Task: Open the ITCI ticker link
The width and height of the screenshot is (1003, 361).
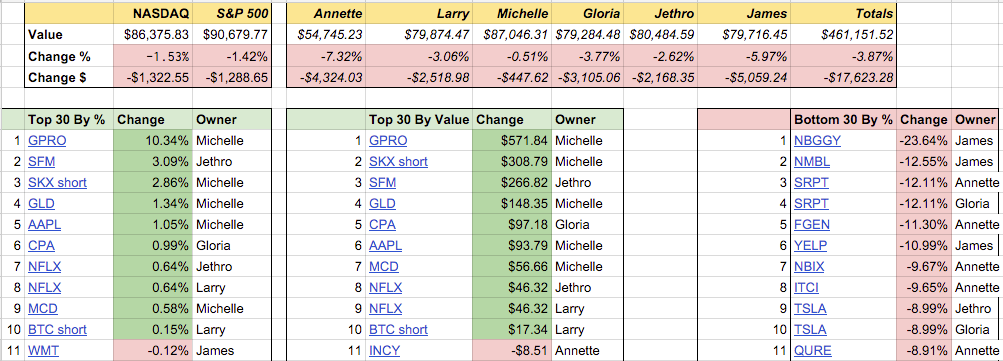Action: pyautogui.click(x=806, y=288)
